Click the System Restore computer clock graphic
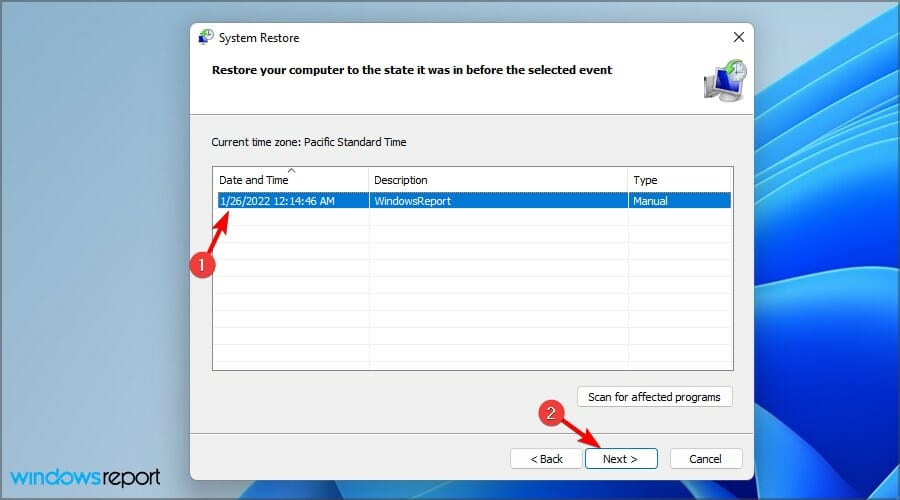 click(726, 81)
